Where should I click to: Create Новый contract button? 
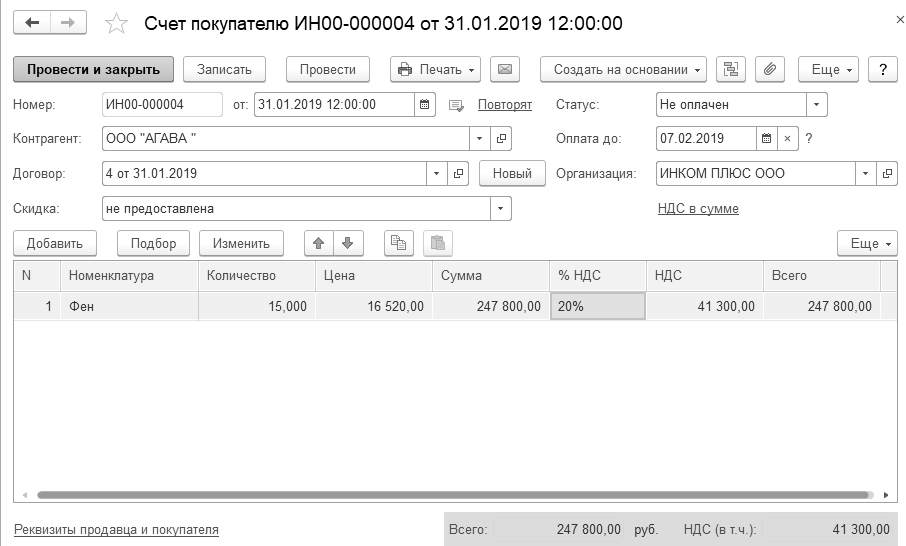click(512, 173)
